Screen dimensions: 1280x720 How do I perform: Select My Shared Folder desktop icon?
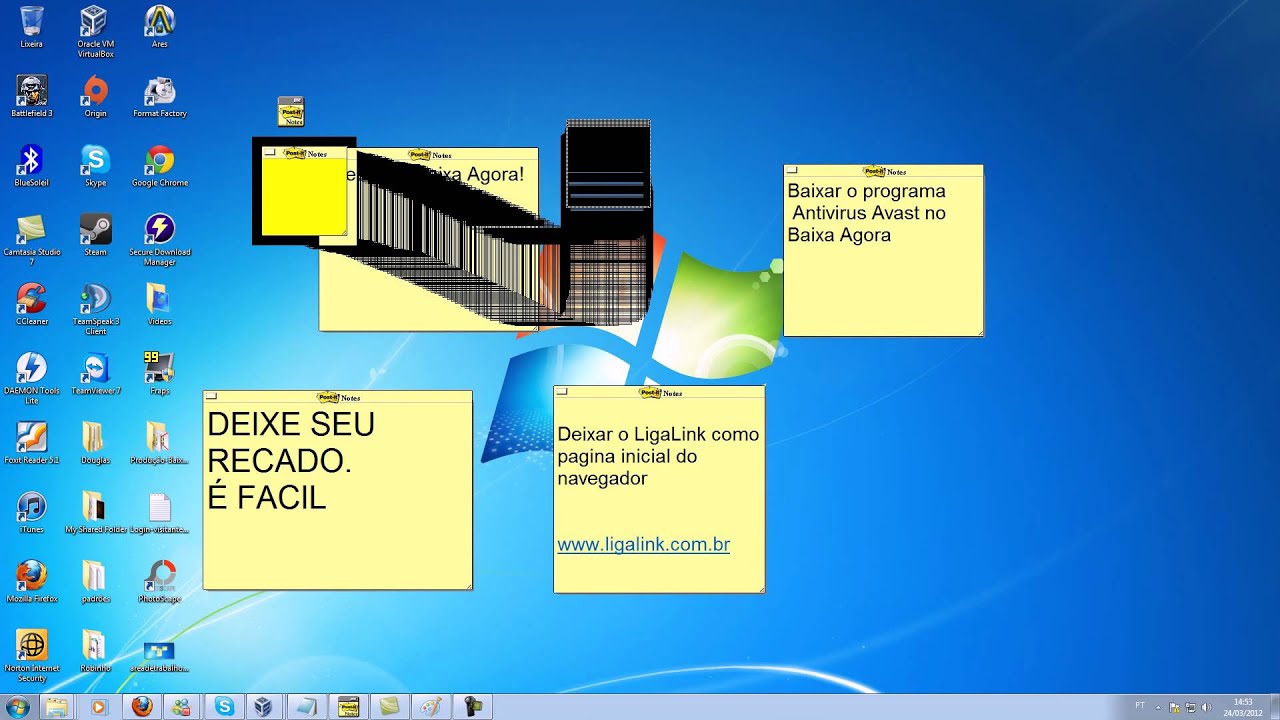click(x=95, y=511)
